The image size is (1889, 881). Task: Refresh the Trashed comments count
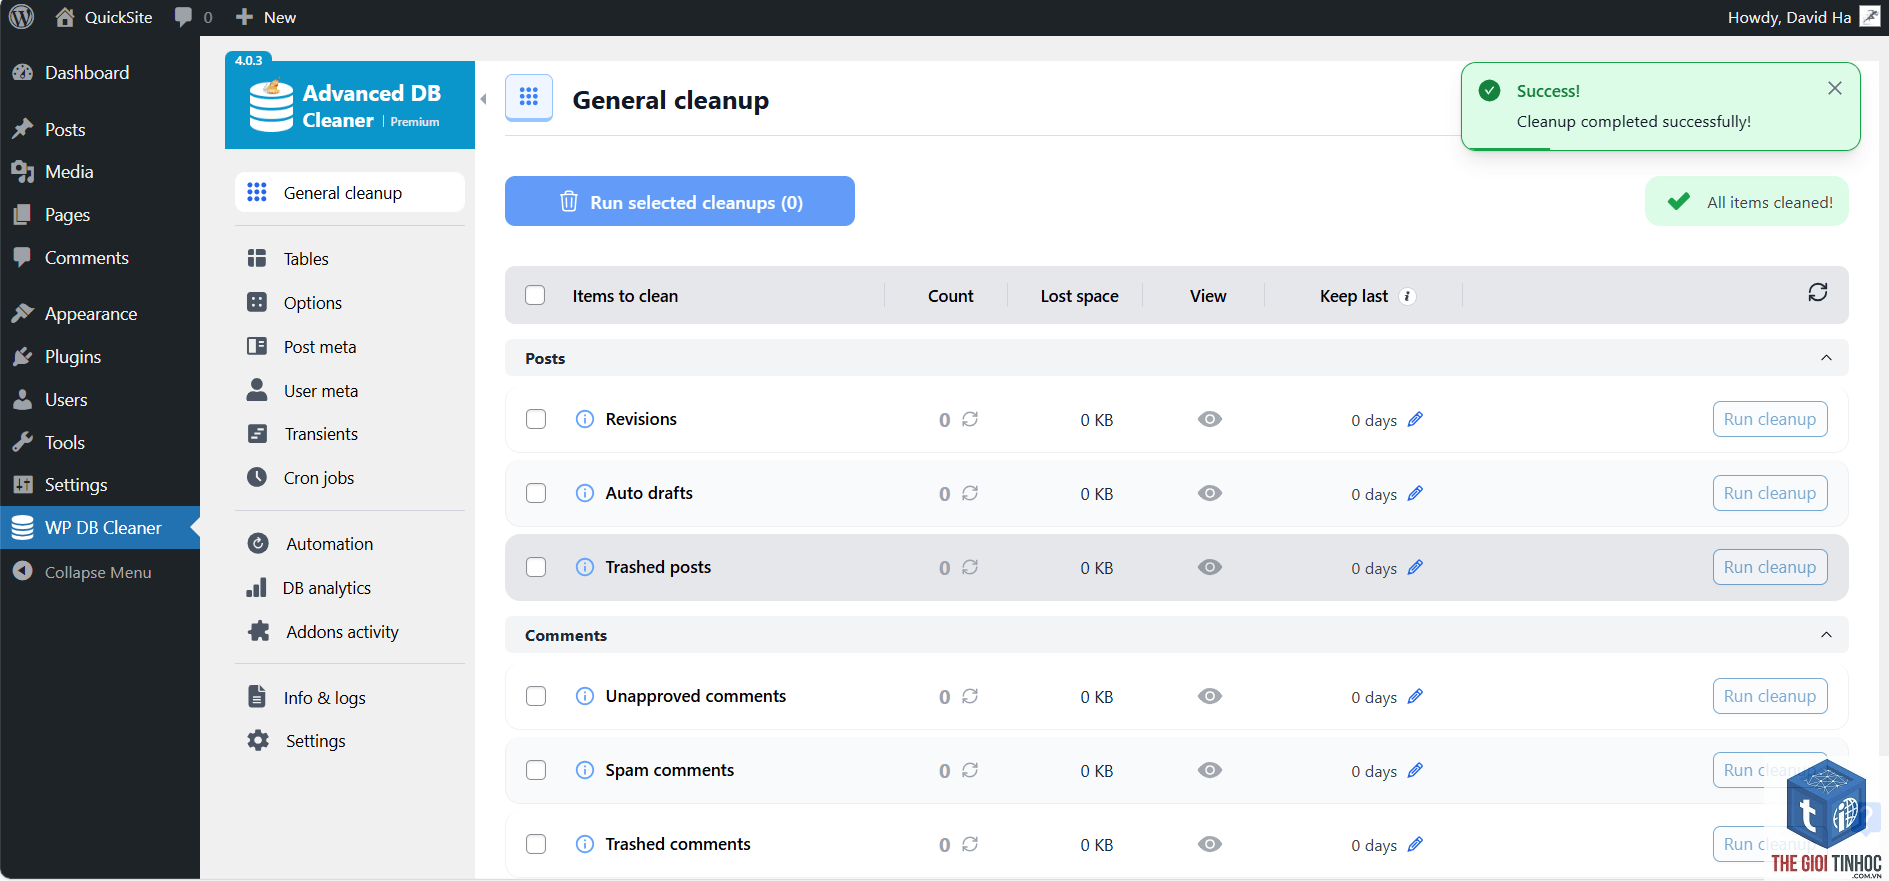pyautogui.click(x=970, y=844)
